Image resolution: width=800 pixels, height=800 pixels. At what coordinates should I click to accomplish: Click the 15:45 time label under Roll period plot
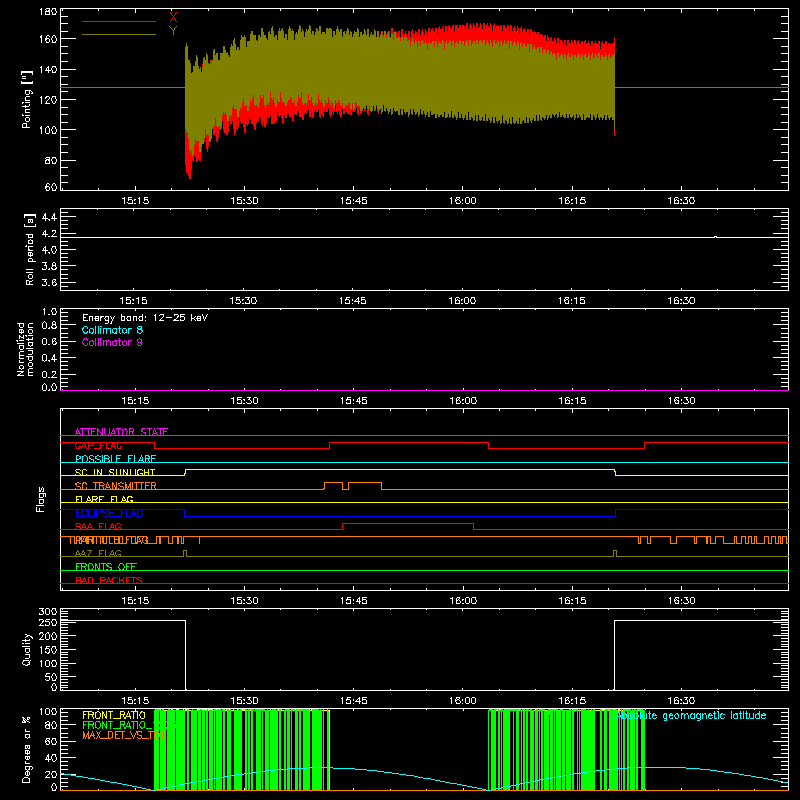tap(353, 301)
